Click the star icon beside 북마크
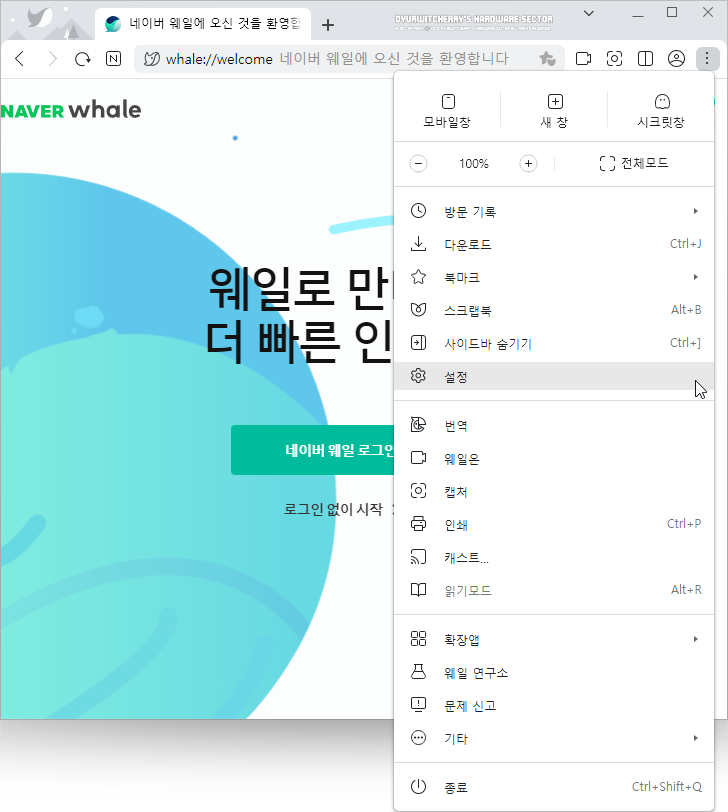Image resolution: width=728 pixels, height=812 pixels. [418, 277]
